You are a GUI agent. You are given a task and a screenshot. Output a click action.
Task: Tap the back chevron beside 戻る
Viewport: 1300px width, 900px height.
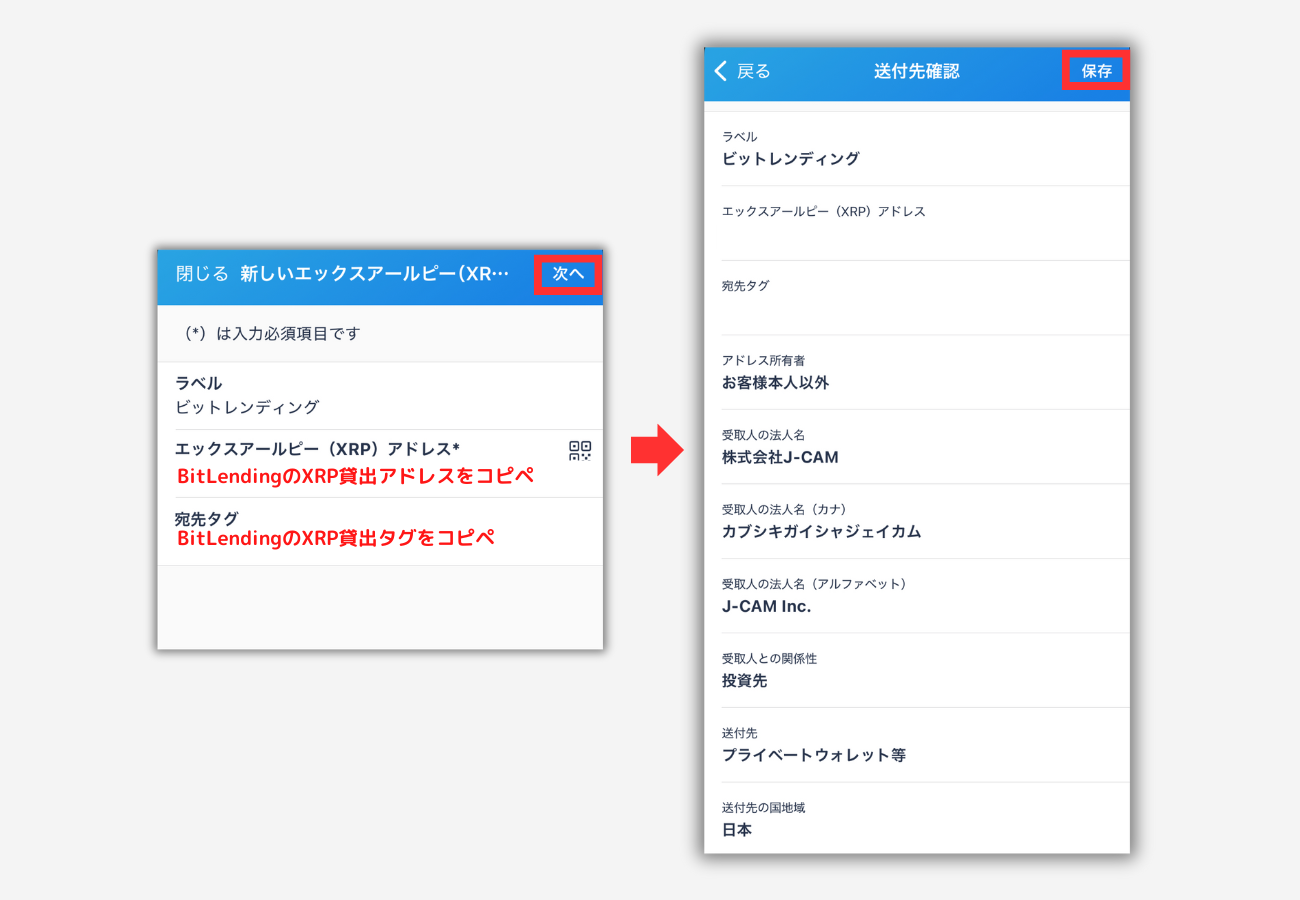(721, 71)
